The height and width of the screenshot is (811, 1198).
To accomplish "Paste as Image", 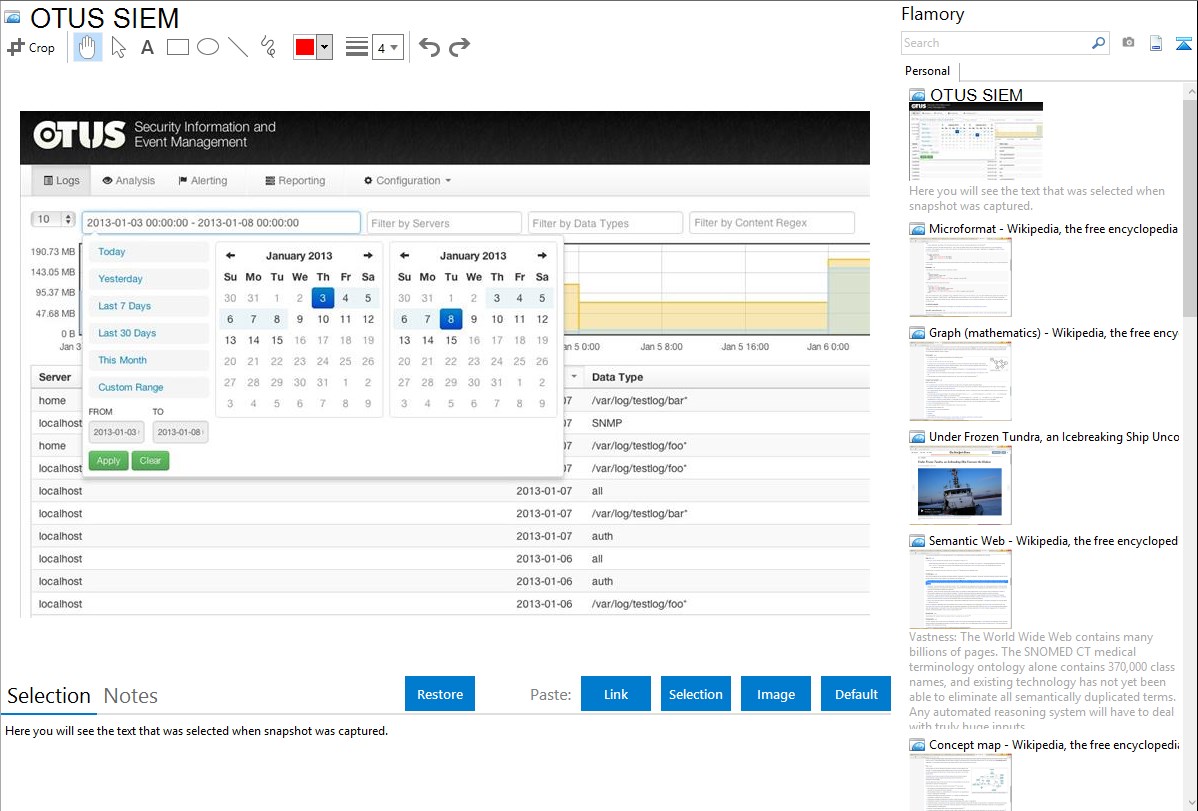I will 775,694.
